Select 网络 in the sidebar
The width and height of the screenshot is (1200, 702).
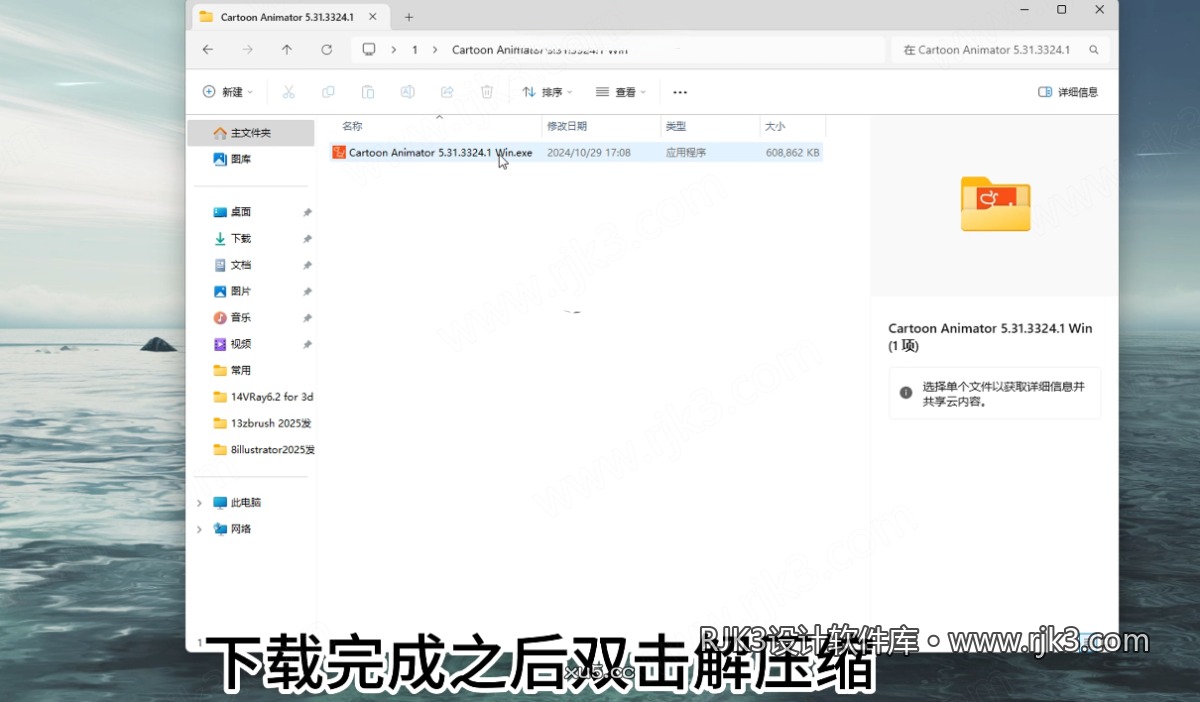point(241,529)
